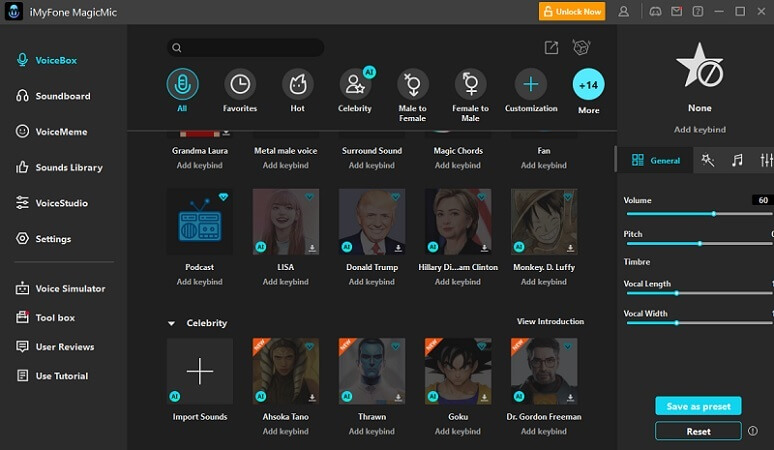The width and height of the screenshot is (774, 450).
Task: Select the Ahsoka Tano voice
Action: coord(286,371)
